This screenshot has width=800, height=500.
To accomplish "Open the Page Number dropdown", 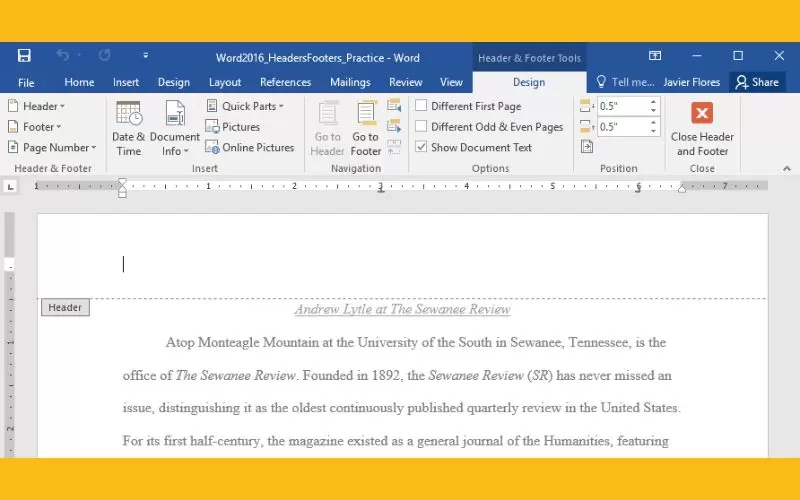I will click(x=52, y=147).
